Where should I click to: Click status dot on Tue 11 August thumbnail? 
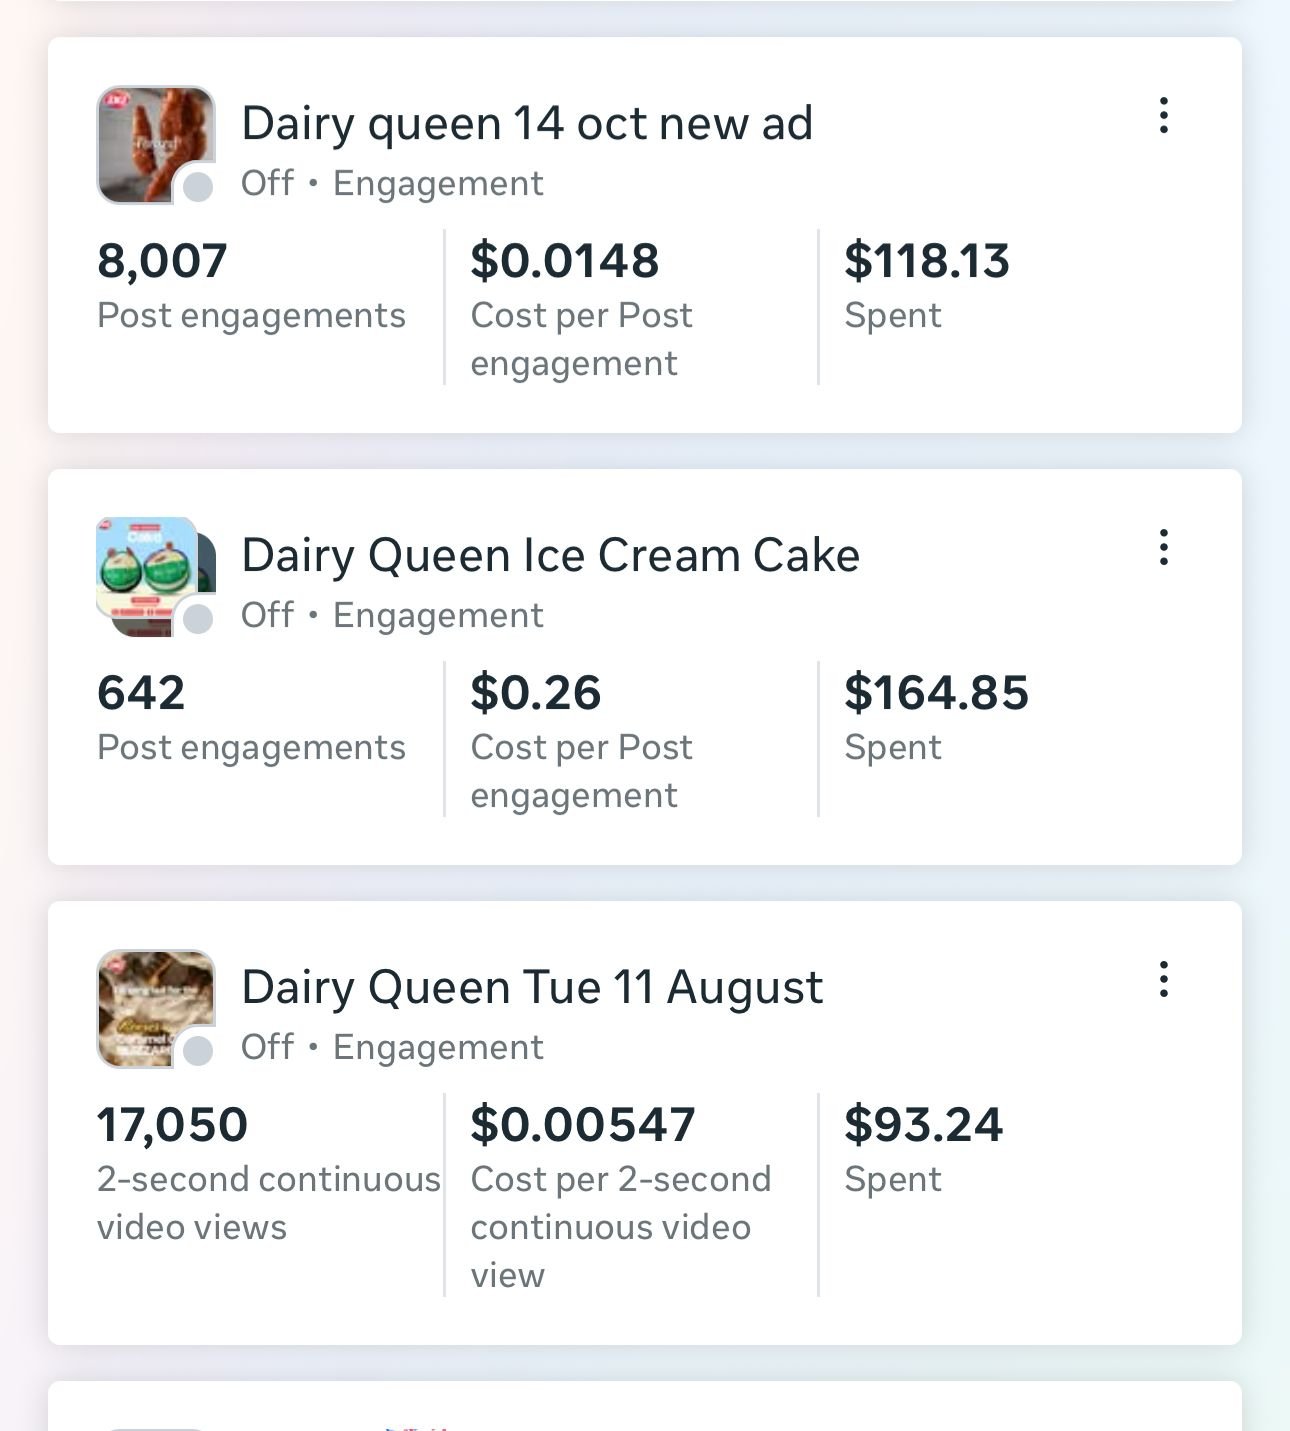point(198,1050)
